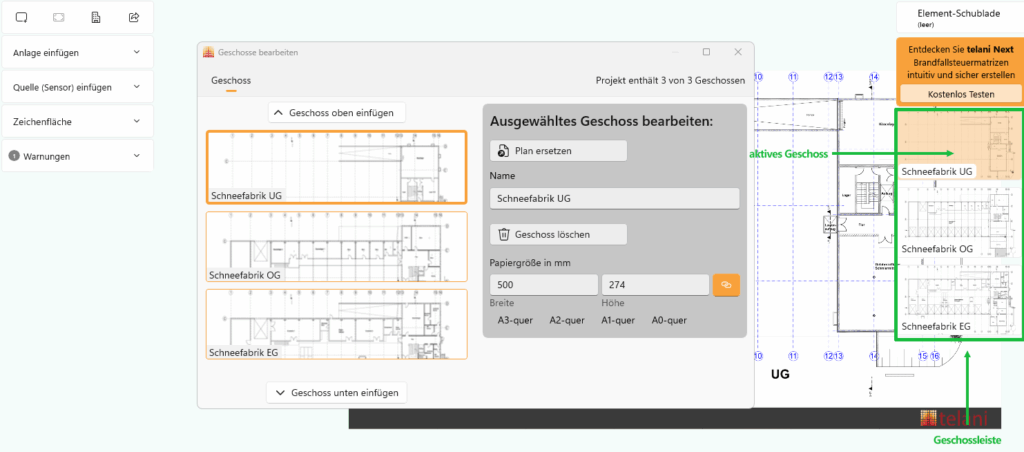
Task: Click the gray warning count badge
Action: click(15, 156)
